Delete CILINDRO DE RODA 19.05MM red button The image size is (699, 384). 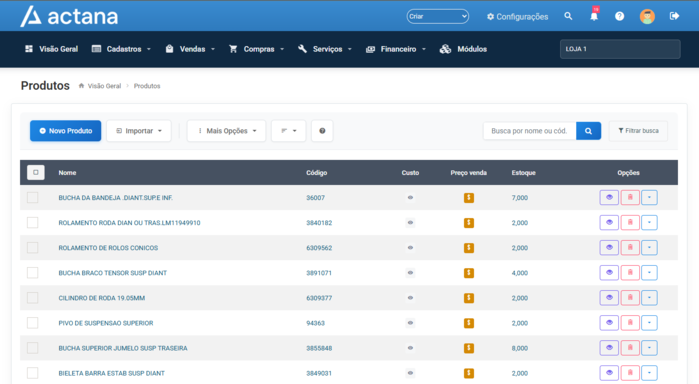tap(630, 297)
